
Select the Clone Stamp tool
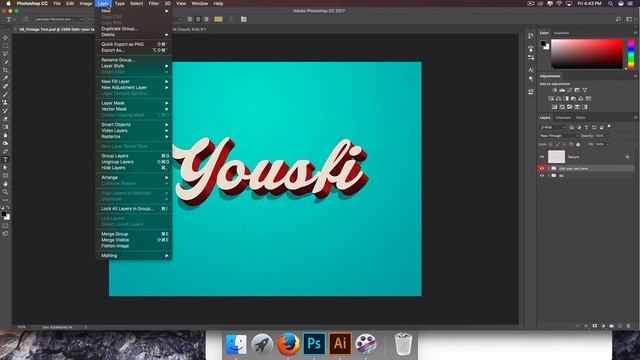click(x=5, y=102)
